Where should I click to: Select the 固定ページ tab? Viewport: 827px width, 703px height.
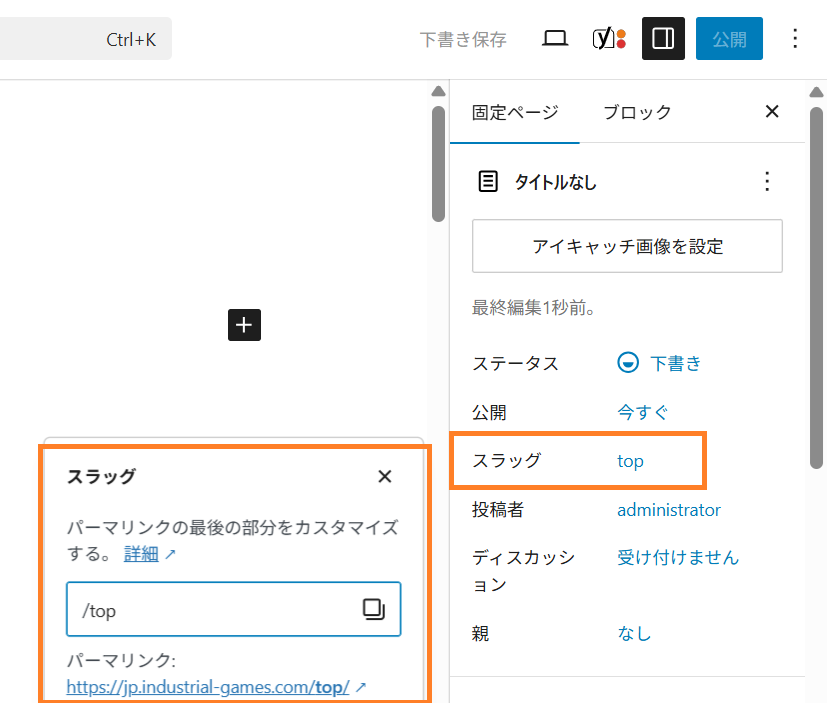(515, 112)
